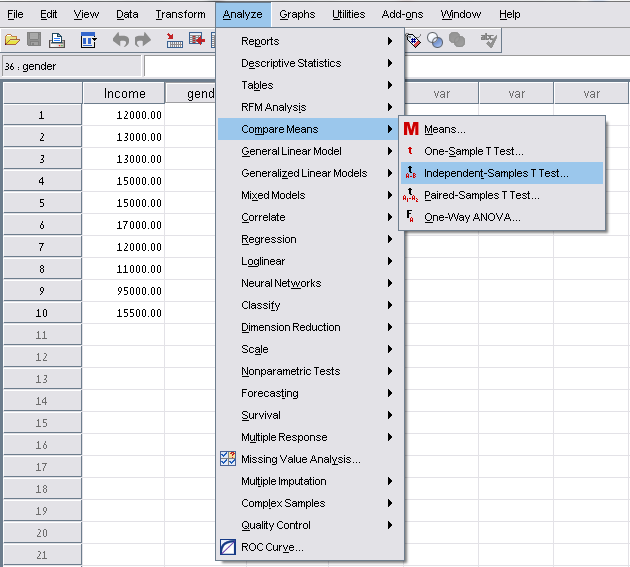Expand the Dimension Reduction submenu
Screen dimensions: 630x567
308,327
